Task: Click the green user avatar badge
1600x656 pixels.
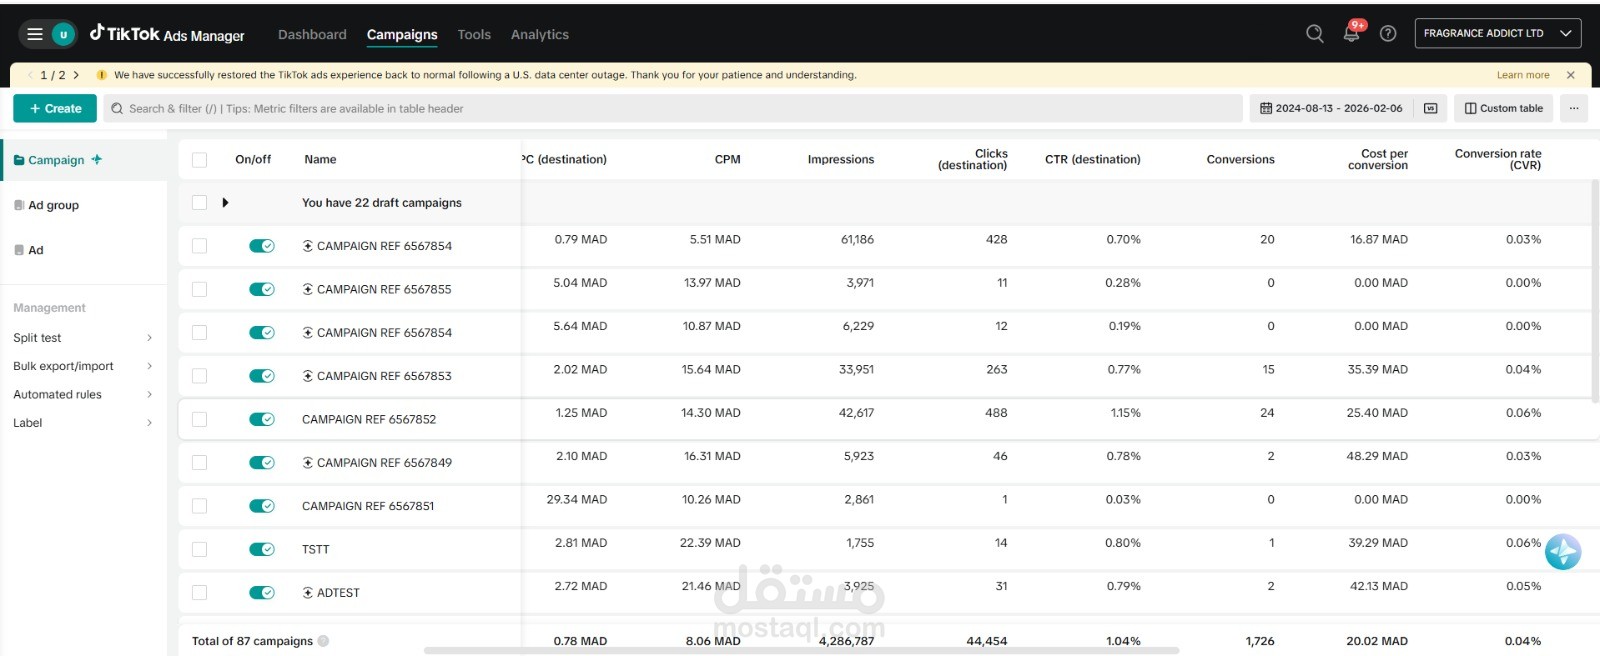Action: tap(63, 34)
